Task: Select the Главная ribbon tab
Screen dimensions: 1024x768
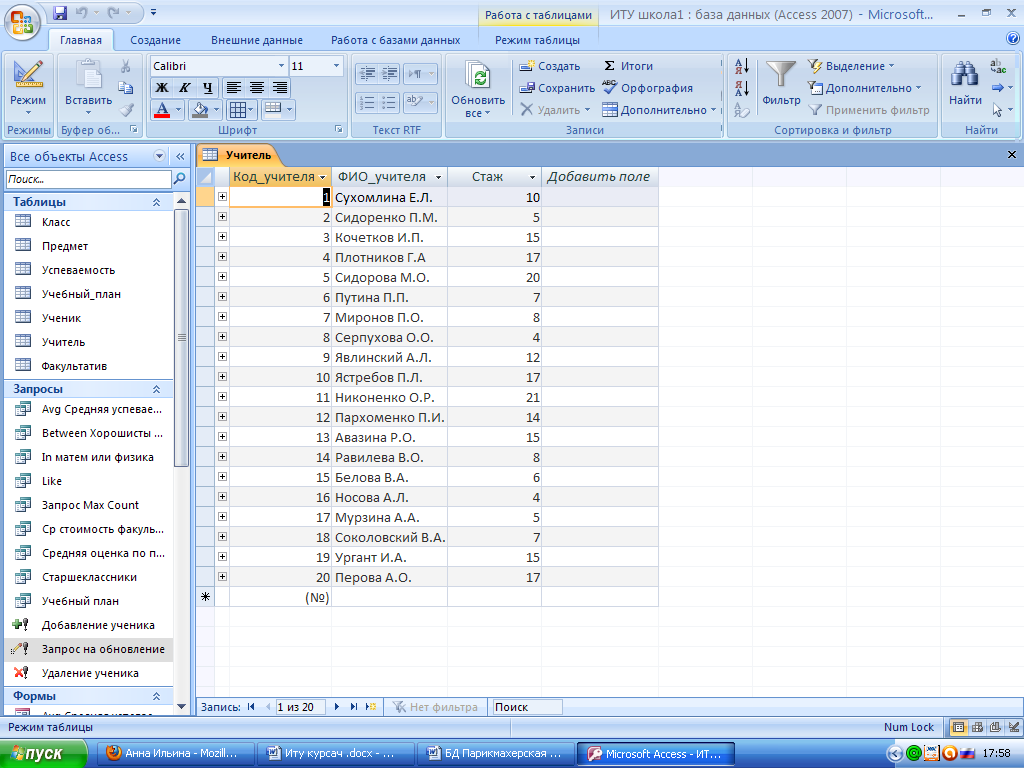Action: tap(81, 40)
